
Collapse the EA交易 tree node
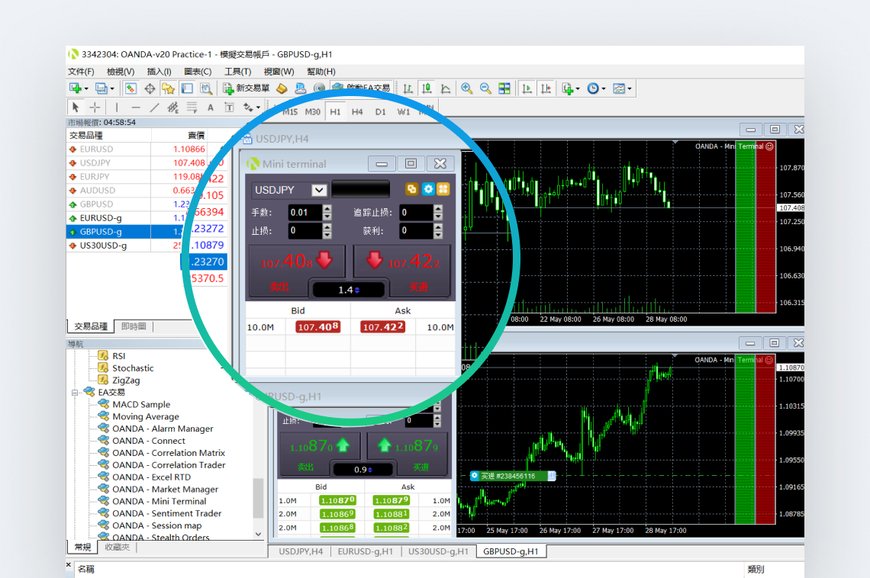[75, 393]
